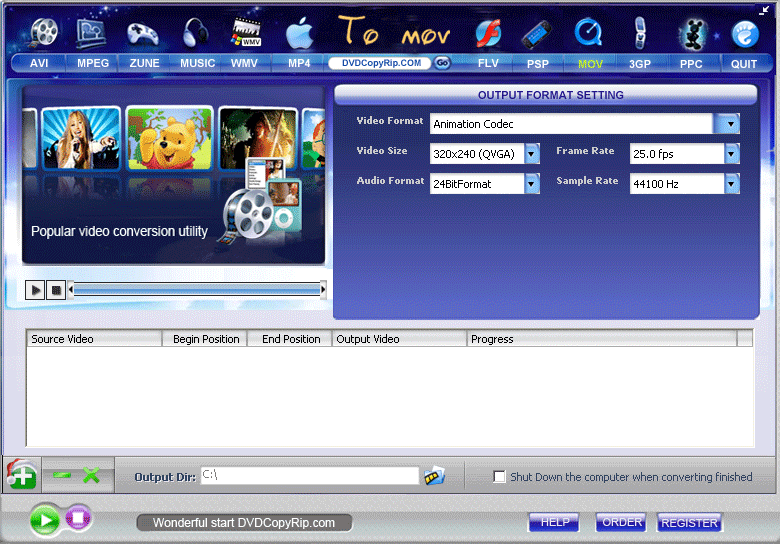Click the Wonderful start DVDCopyRip.com banner
The width and height of the screenshot is (780, 544).
point(244,523)
